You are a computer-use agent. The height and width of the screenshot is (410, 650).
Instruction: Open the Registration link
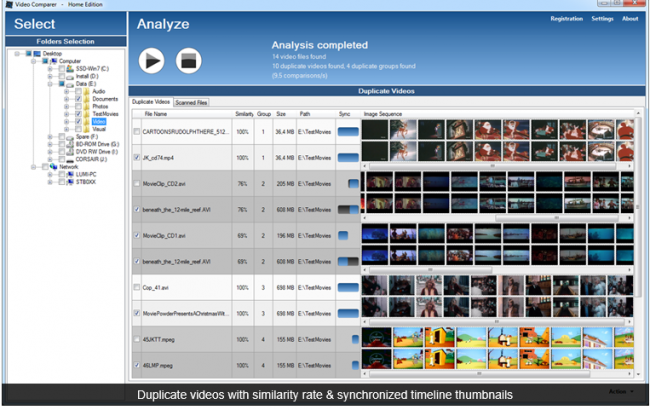click(567, 19)
